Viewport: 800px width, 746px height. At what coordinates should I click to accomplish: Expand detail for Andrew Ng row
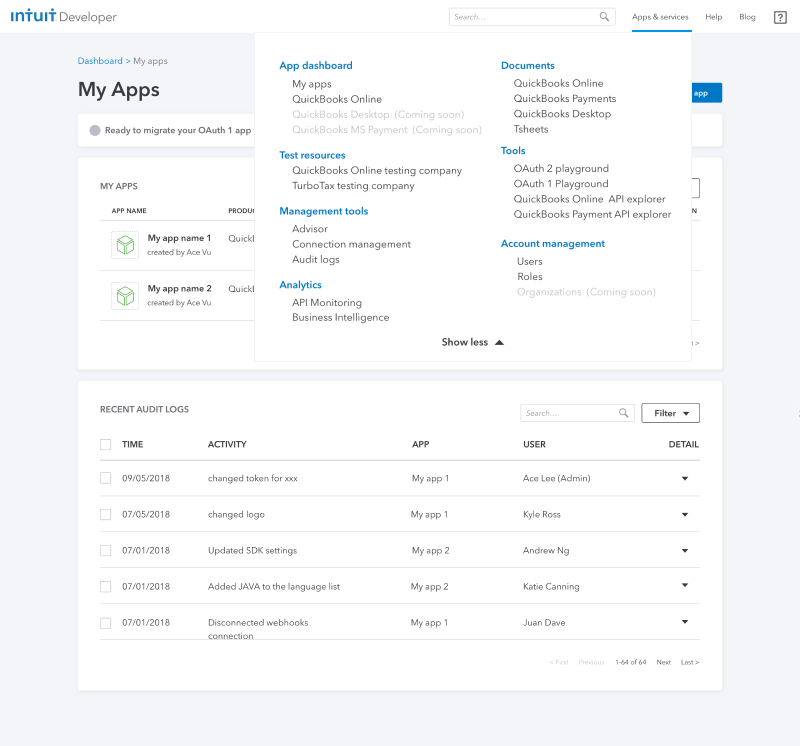coord(685,551)
